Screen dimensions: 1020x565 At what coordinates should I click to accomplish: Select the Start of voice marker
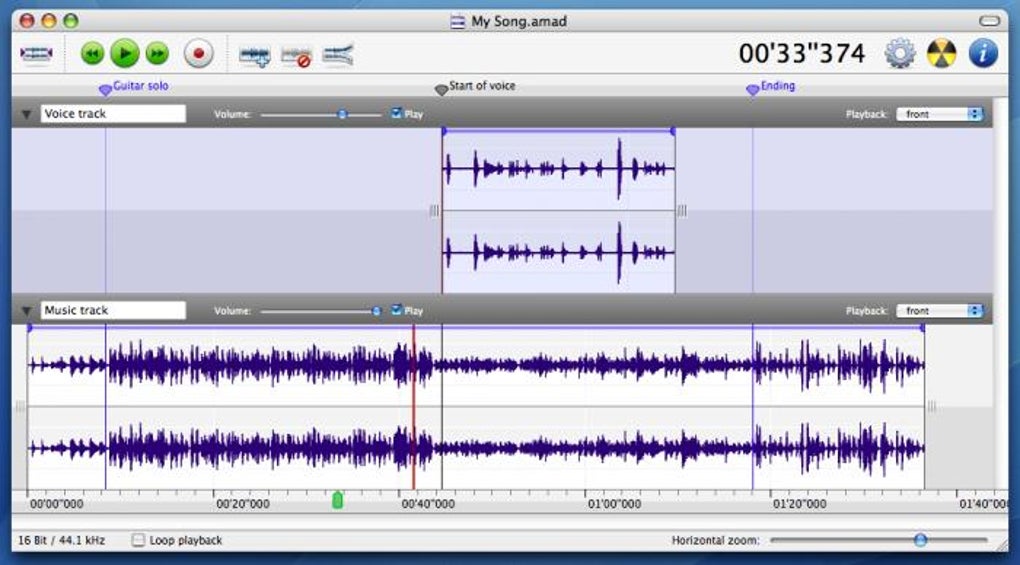441,90
